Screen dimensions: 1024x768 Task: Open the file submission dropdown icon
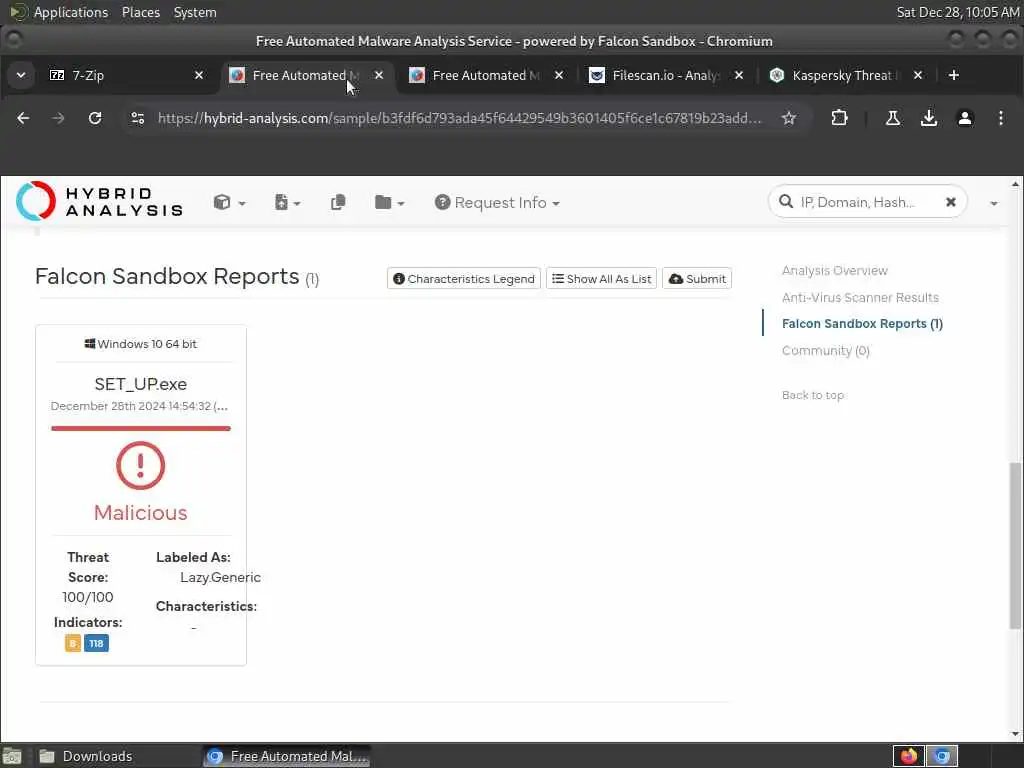[x=287, y=202]
